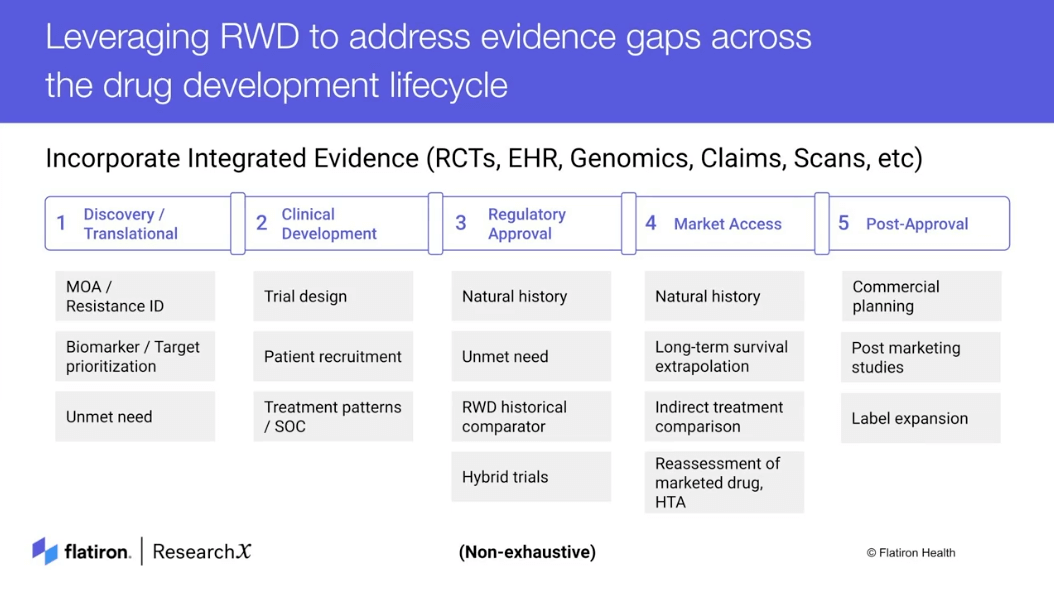This screenshot has width=1054, height=589.
Task: Select the Regulatory Approval stage header
Action: tap(532, 224)
